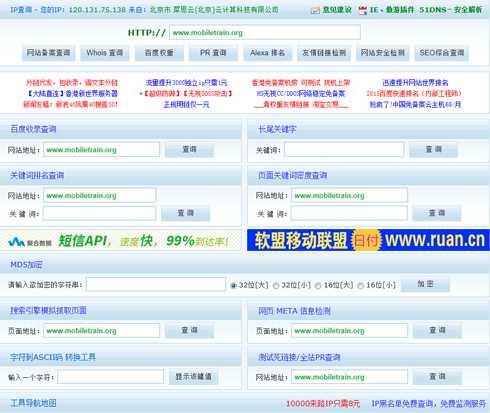This screenshot has height=413, width=490.
Task: Focus 关键词 field in 关键词排名查询
Action: click(x=100, y=213)
